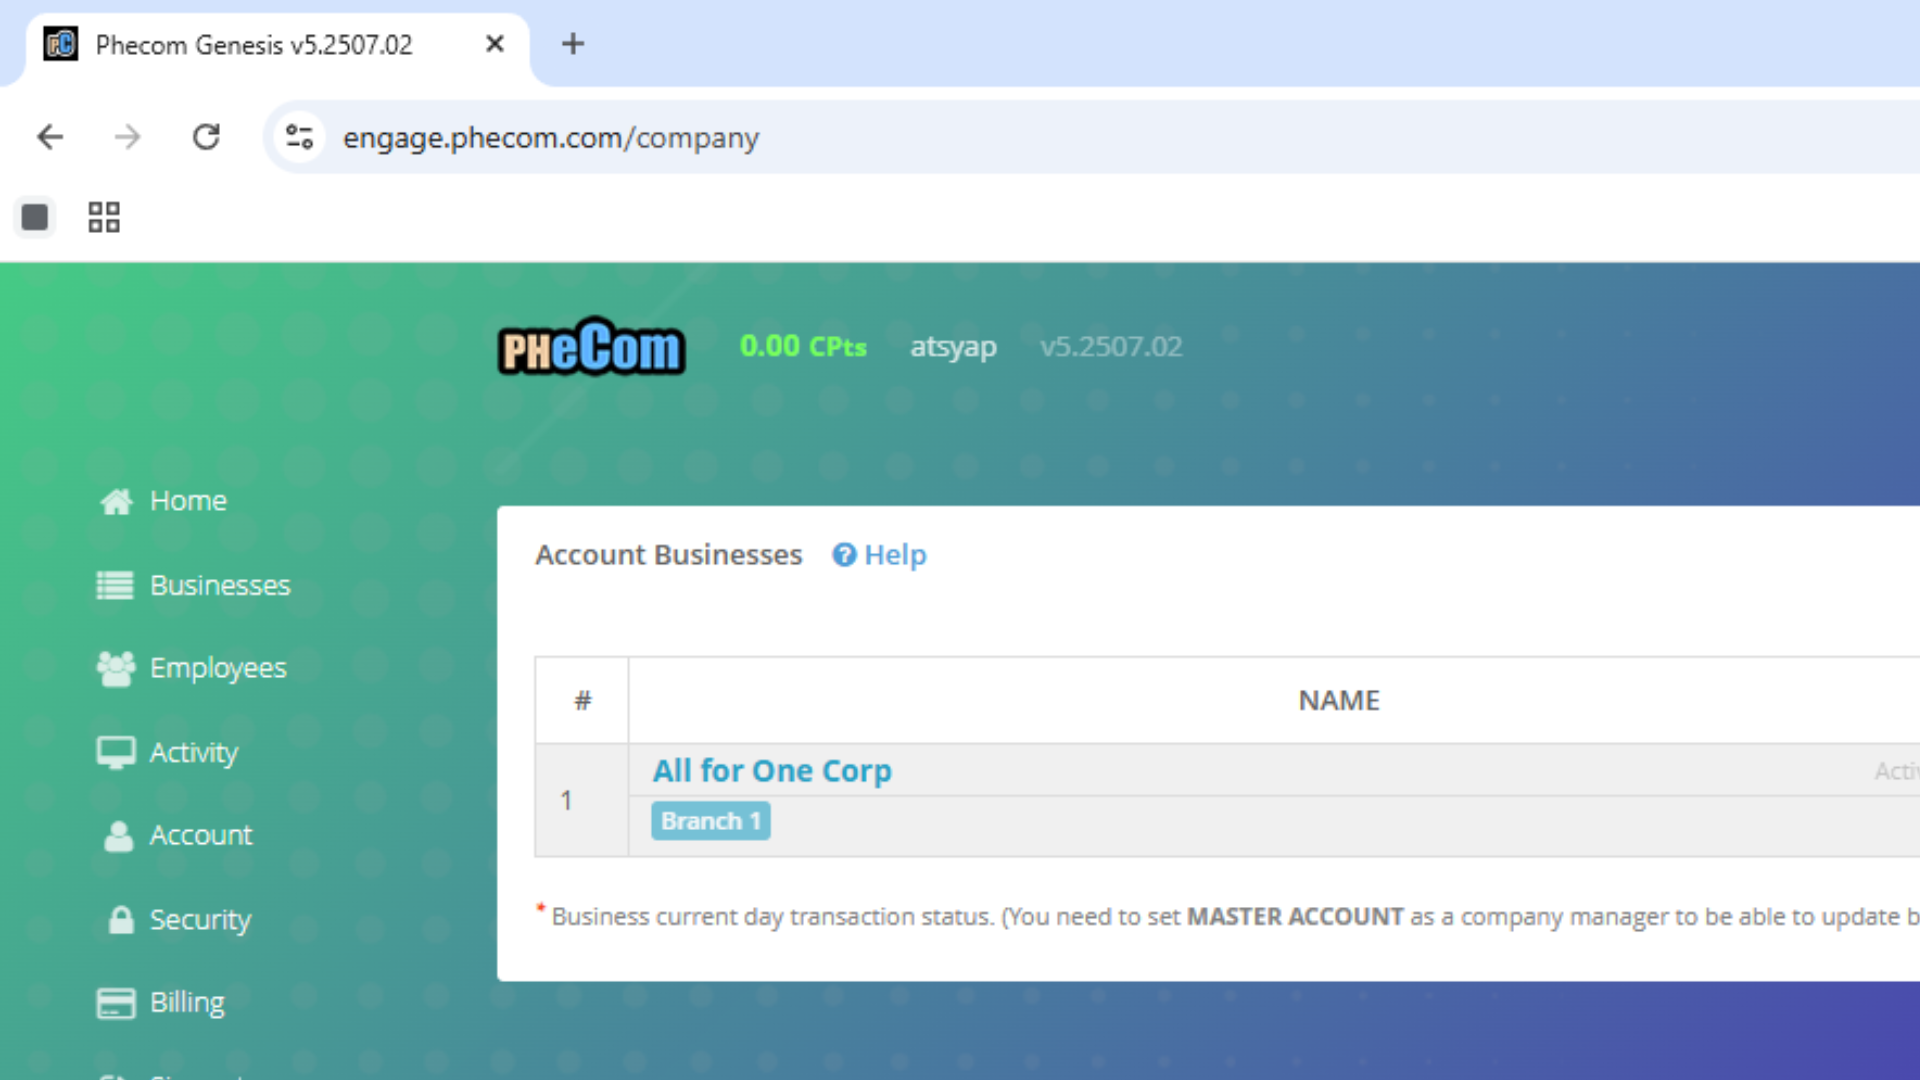Click the Account Businesses heading
The image size is (1920, 1080).
click(669, 555)
